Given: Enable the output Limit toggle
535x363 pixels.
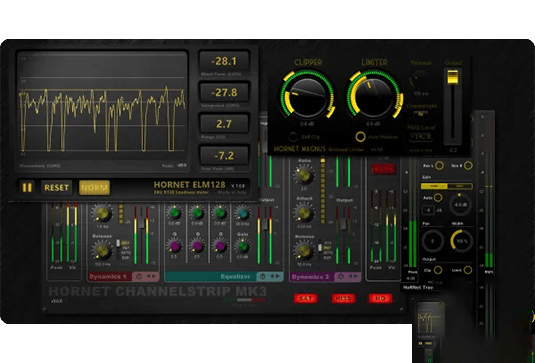Looking at the screenshot, I should (x=468, y=270).
